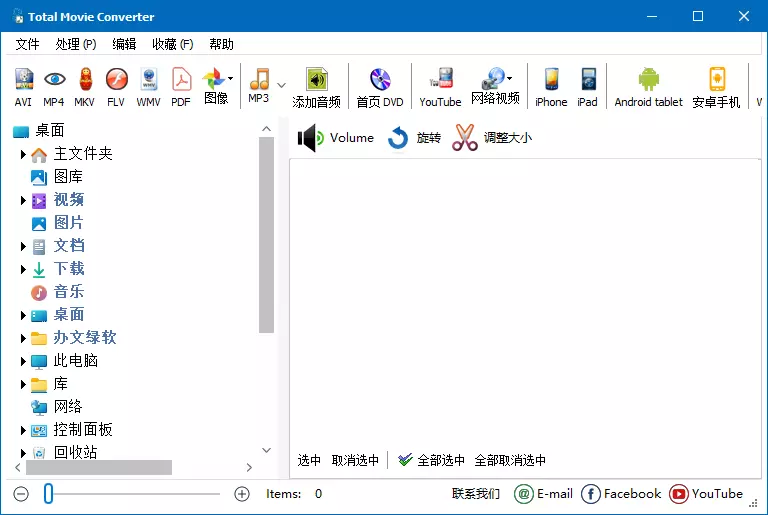Open the Volume adjustment tool
The image size is (768, 515).
tap(336, 138)
